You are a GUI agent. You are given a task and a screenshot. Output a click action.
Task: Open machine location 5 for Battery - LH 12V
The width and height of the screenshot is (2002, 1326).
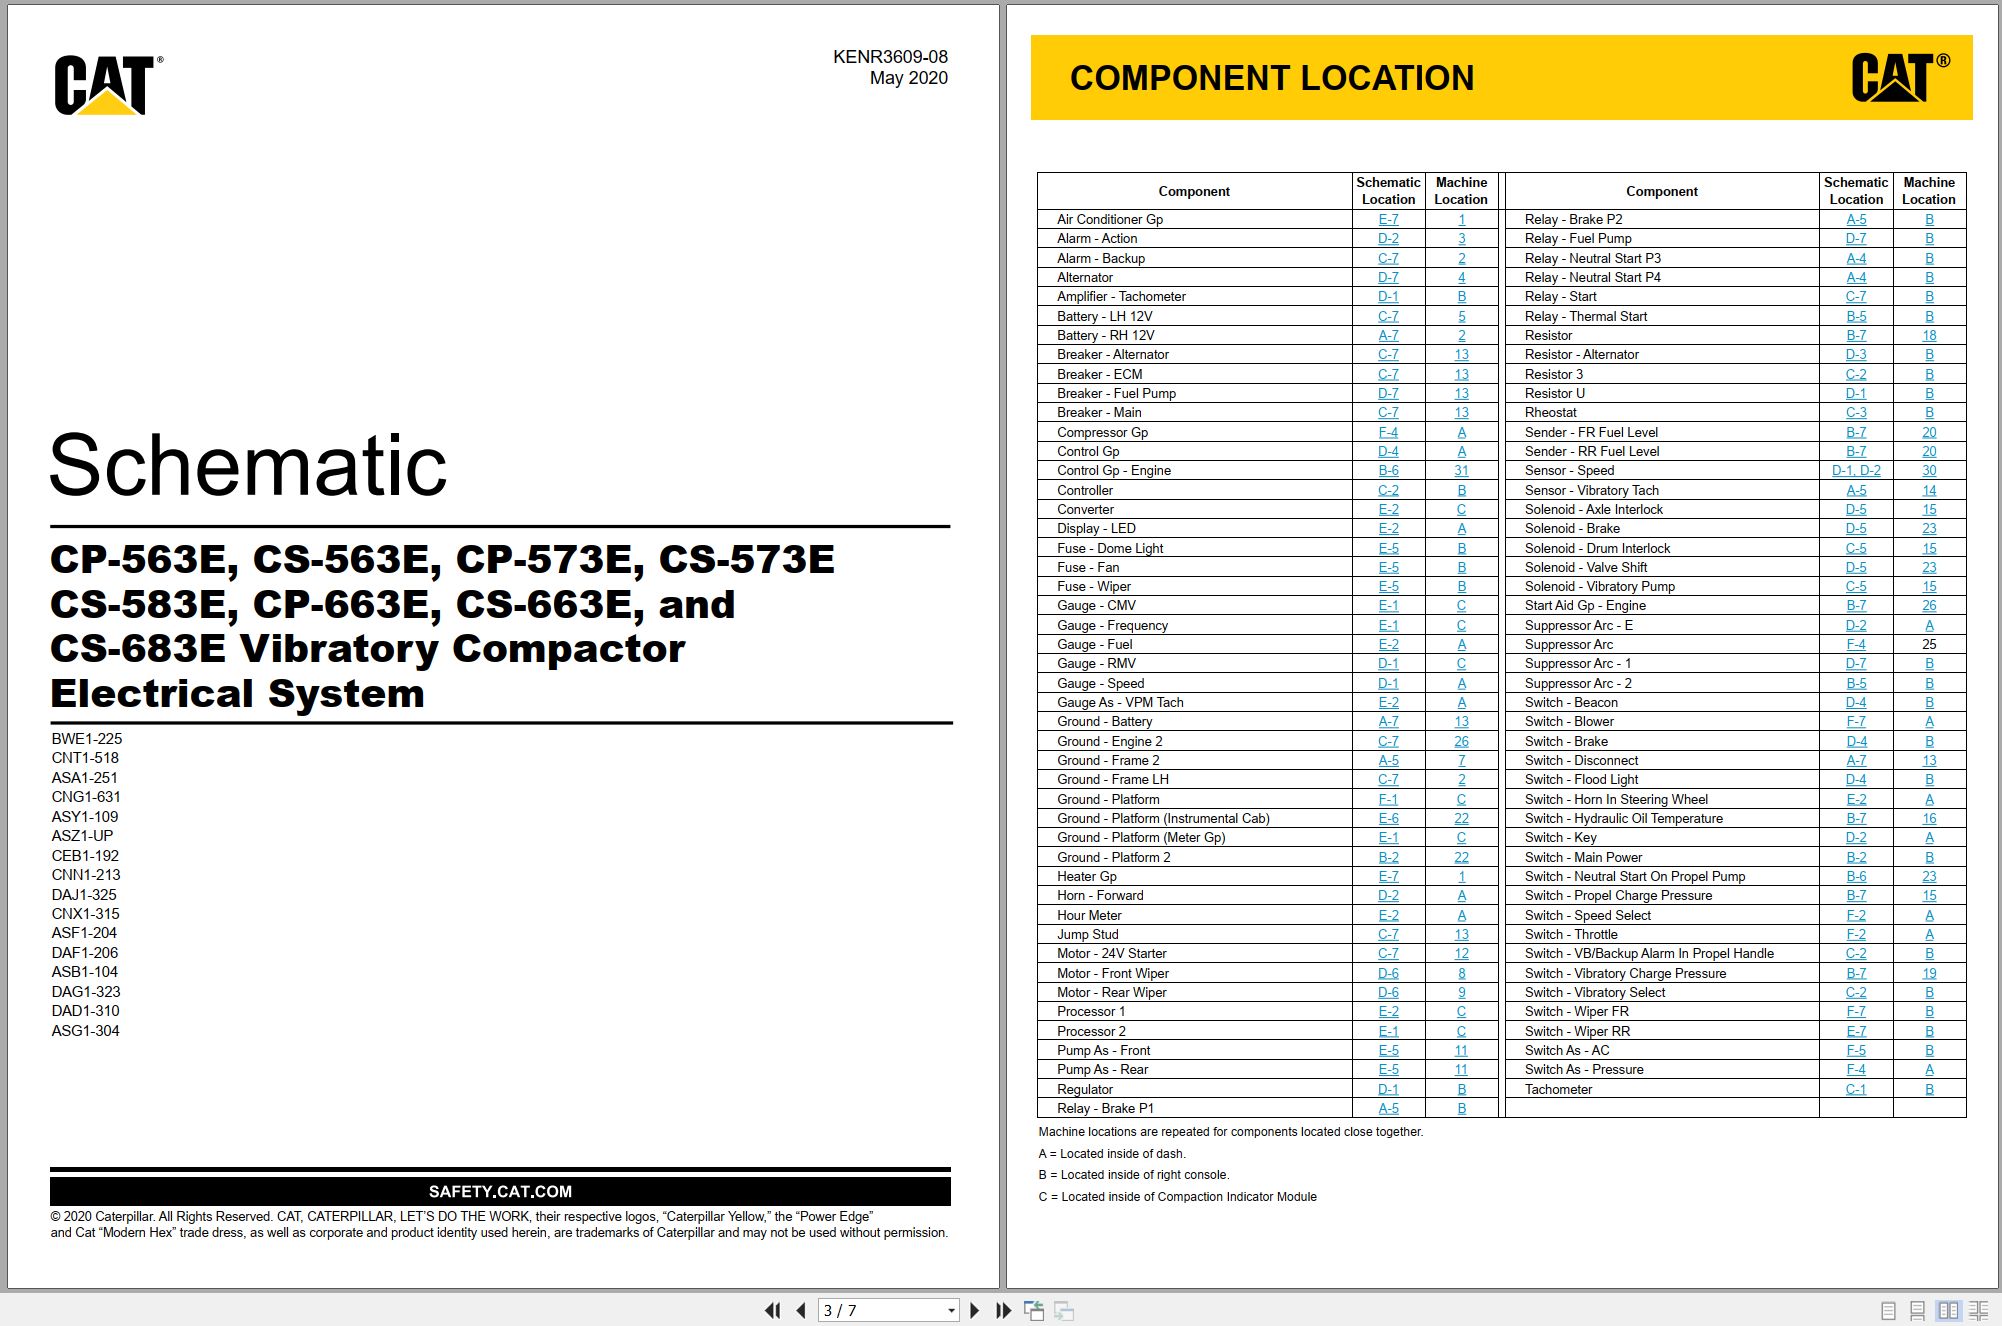pos(1461,316)
